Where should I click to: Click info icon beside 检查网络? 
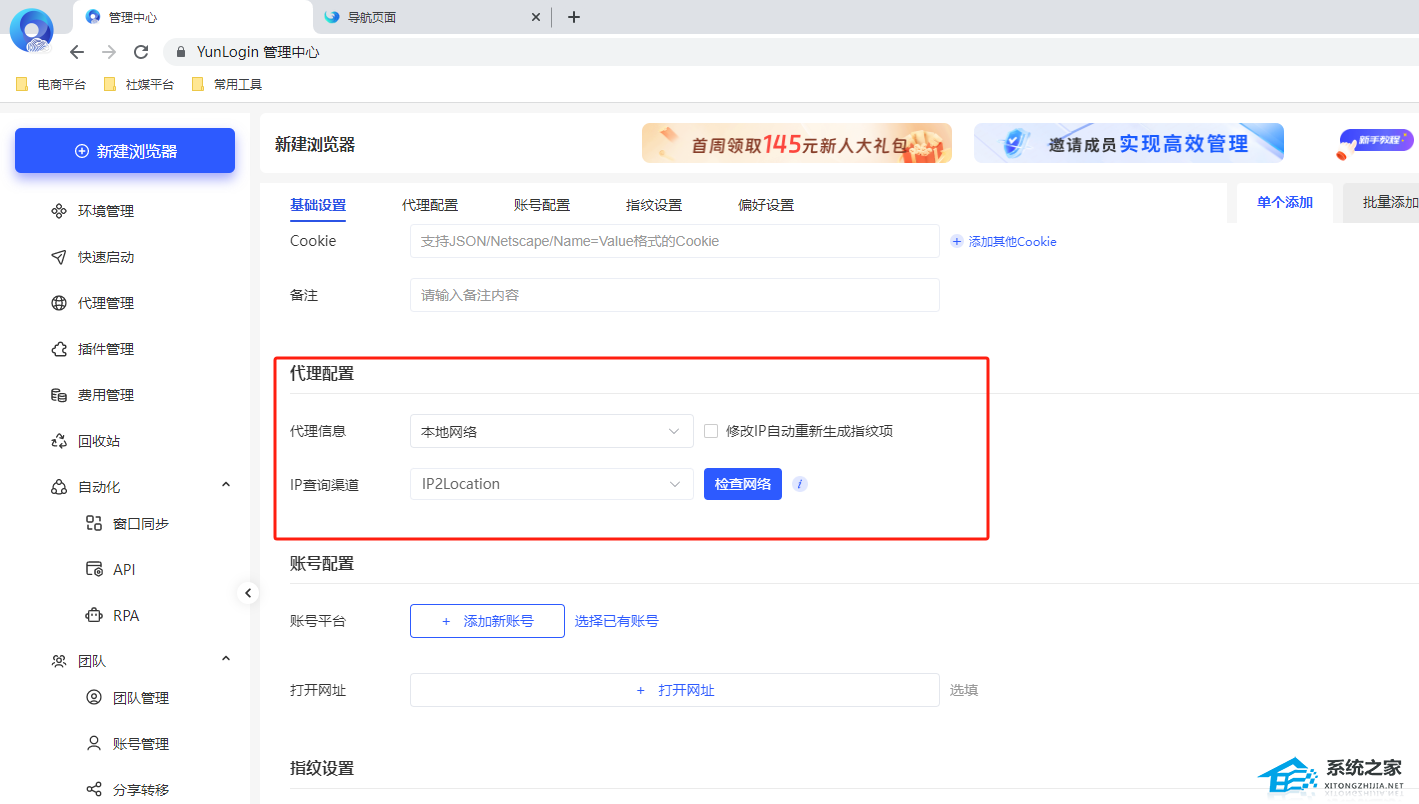(799, 484)
